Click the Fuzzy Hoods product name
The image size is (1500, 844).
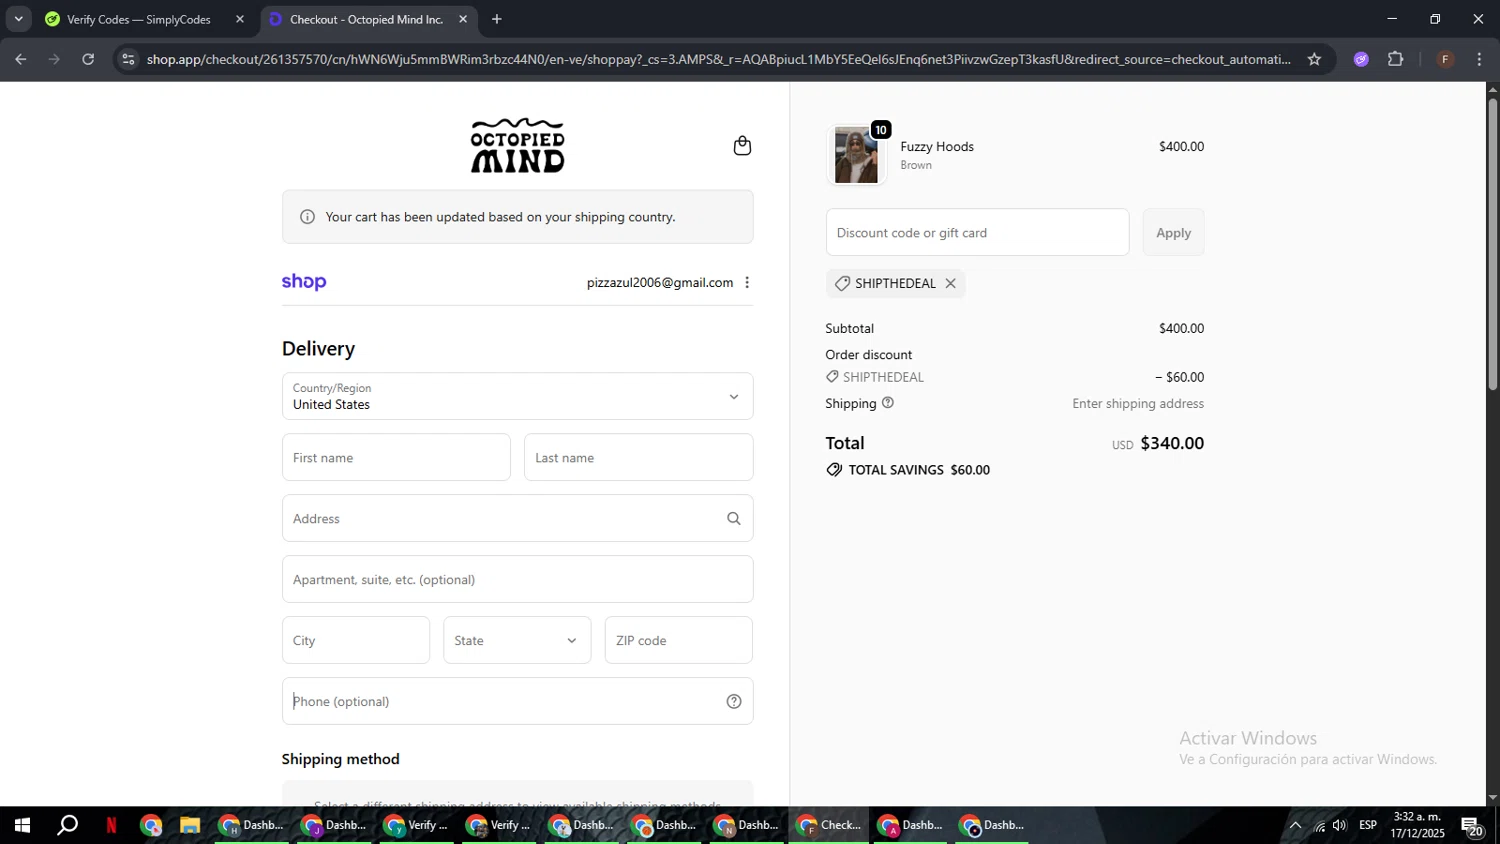click(937, 146)
